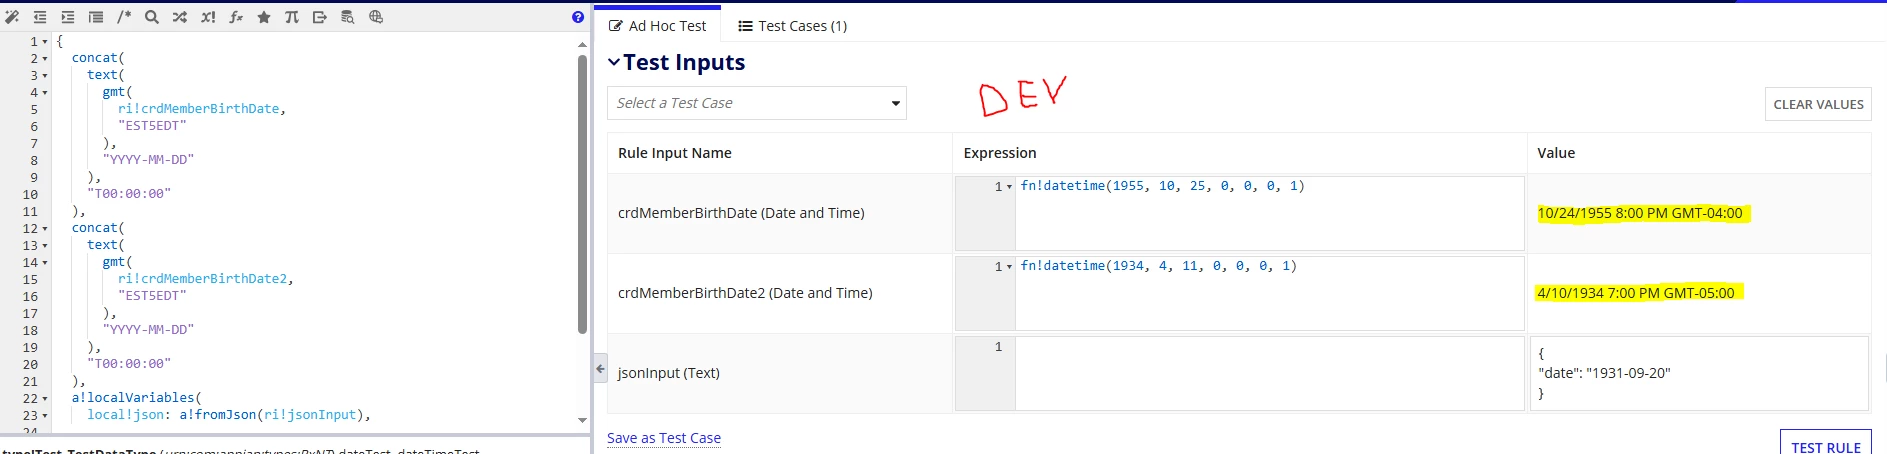Click the crdMemberBirthDate (Date and Time) label
This screenshot has width=1887, height=454.
tap(741, 213)
